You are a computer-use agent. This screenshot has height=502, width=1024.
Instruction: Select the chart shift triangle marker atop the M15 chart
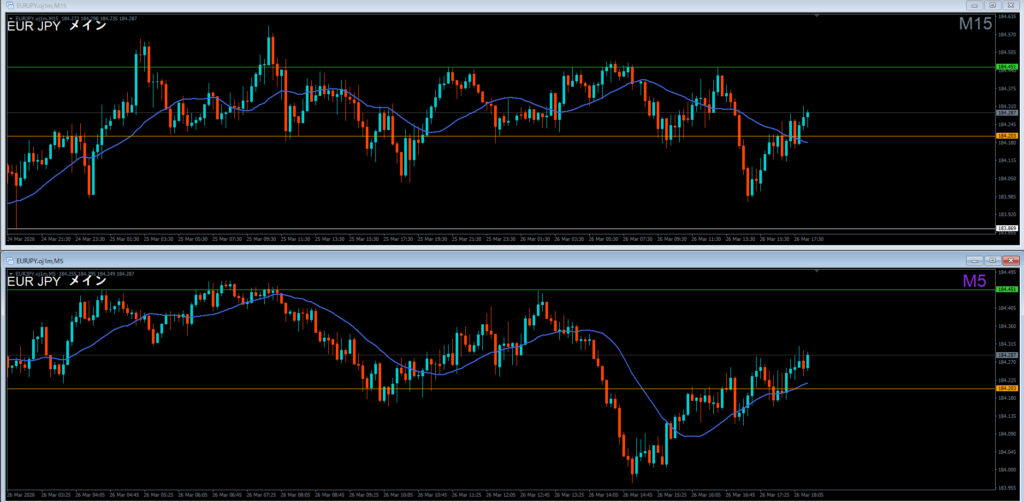point(817,15)
